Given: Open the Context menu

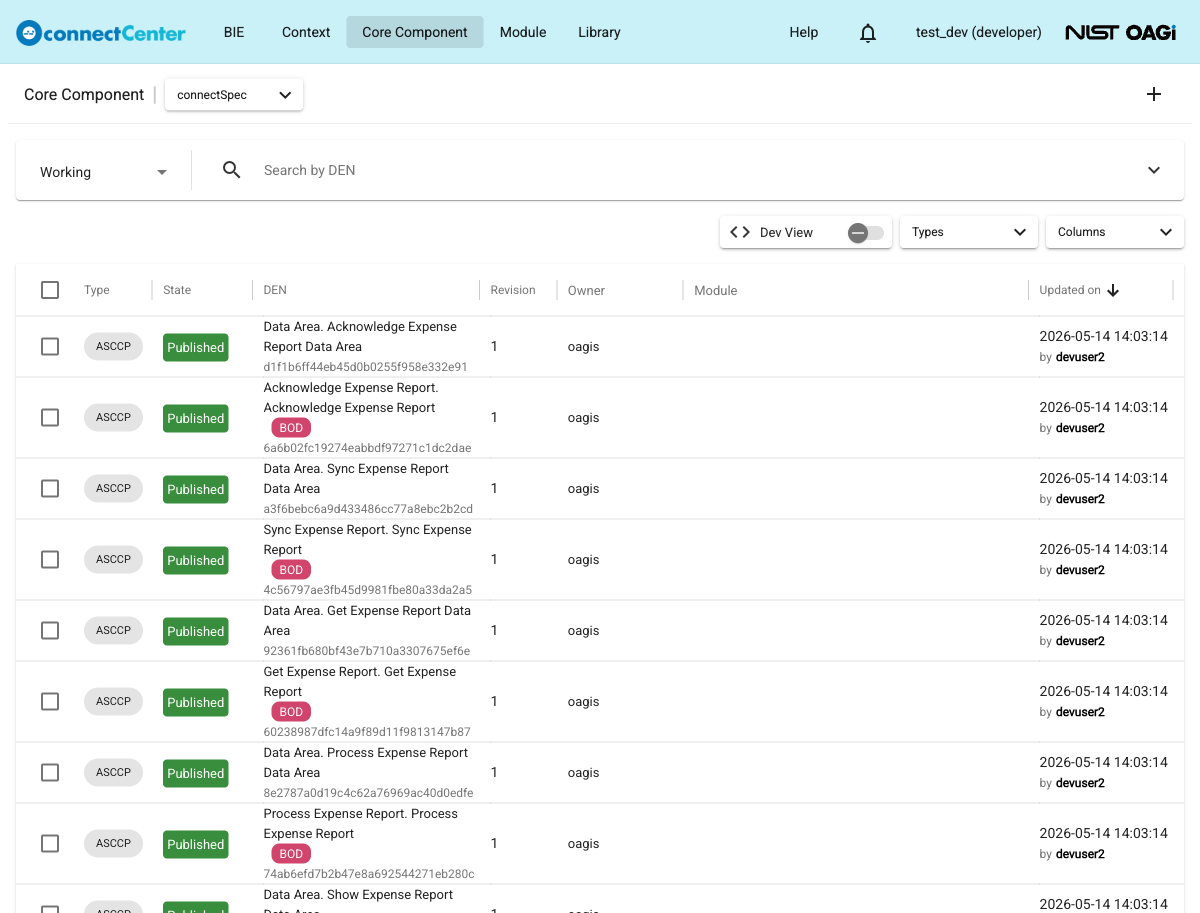Looking at the screenshot, I should coord(306,32).
